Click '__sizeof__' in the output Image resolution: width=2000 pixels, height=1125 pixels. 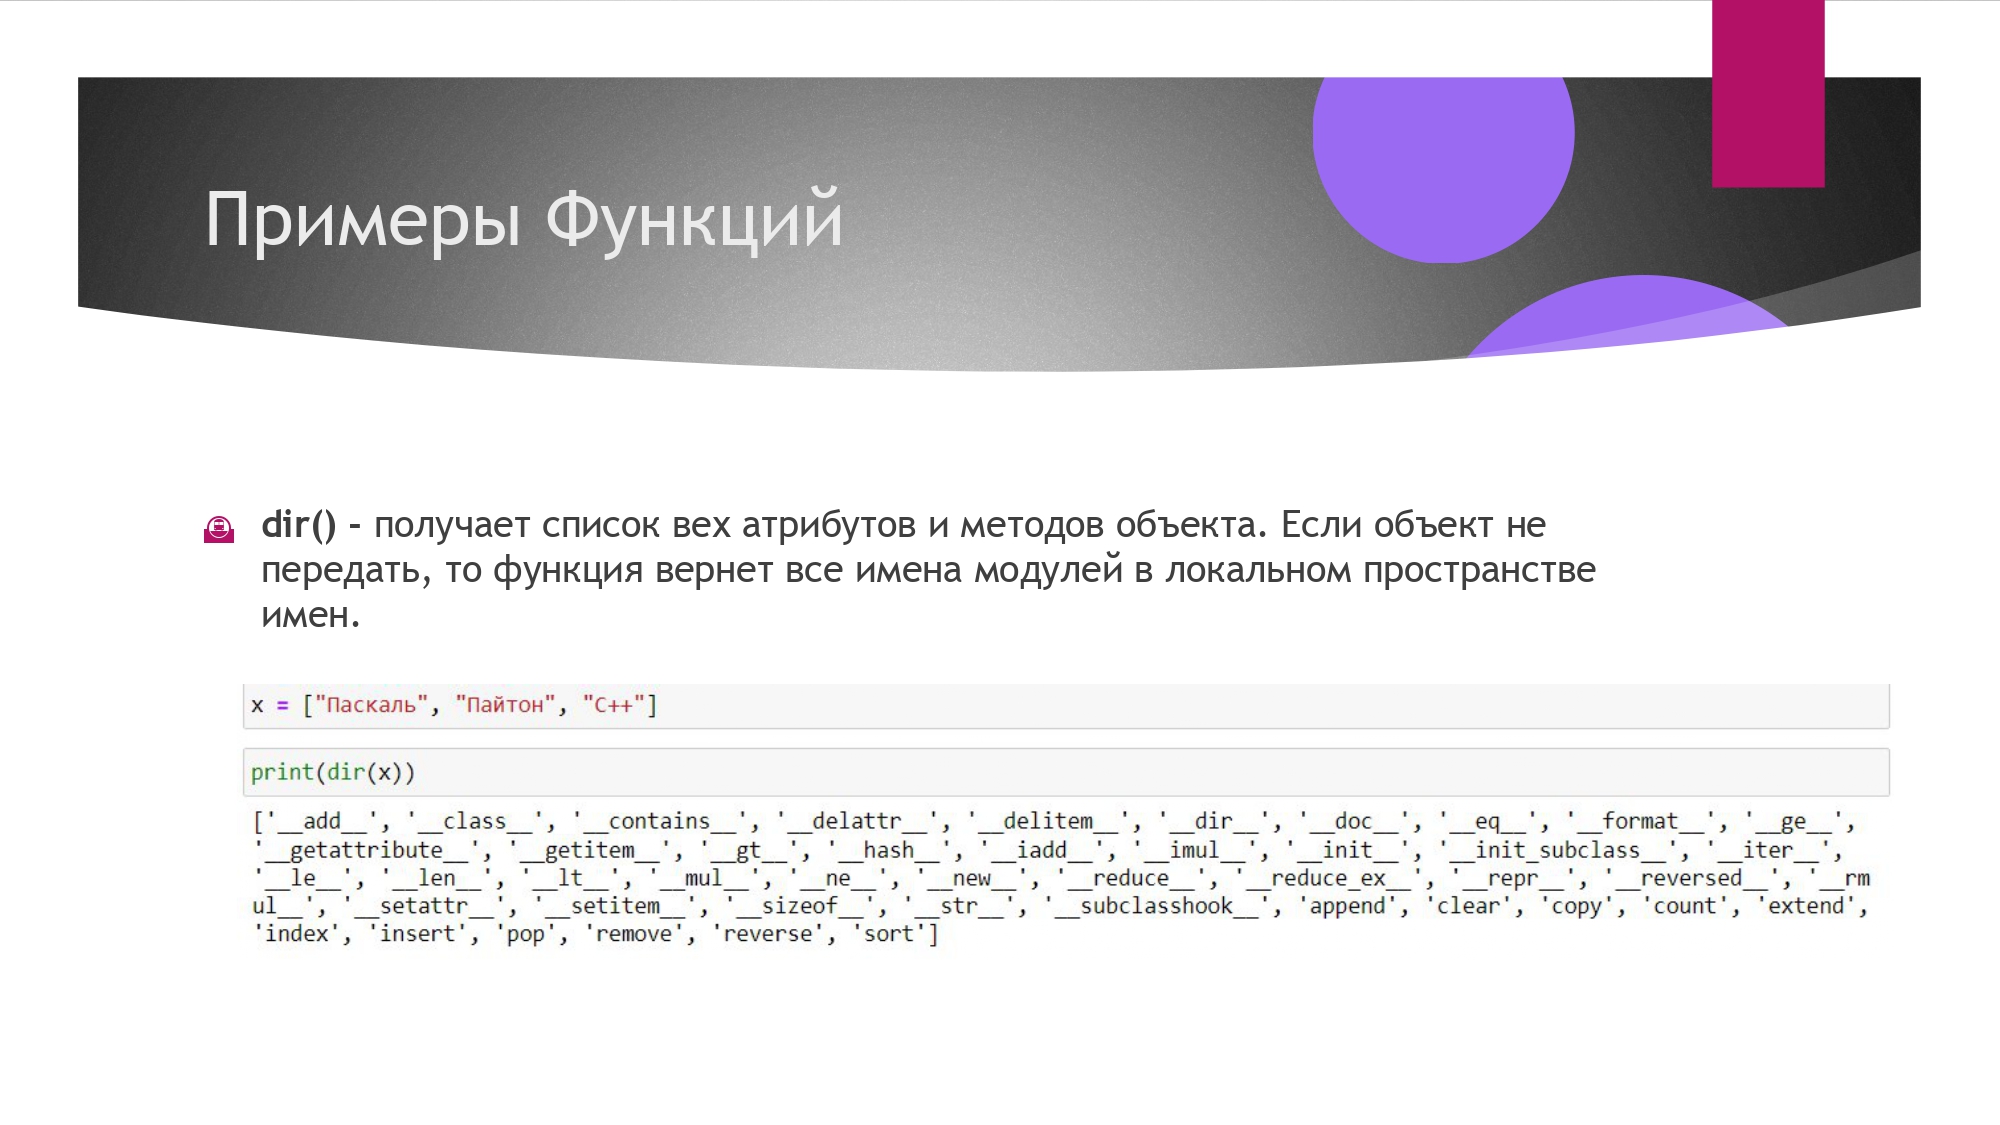pos(800,907)
